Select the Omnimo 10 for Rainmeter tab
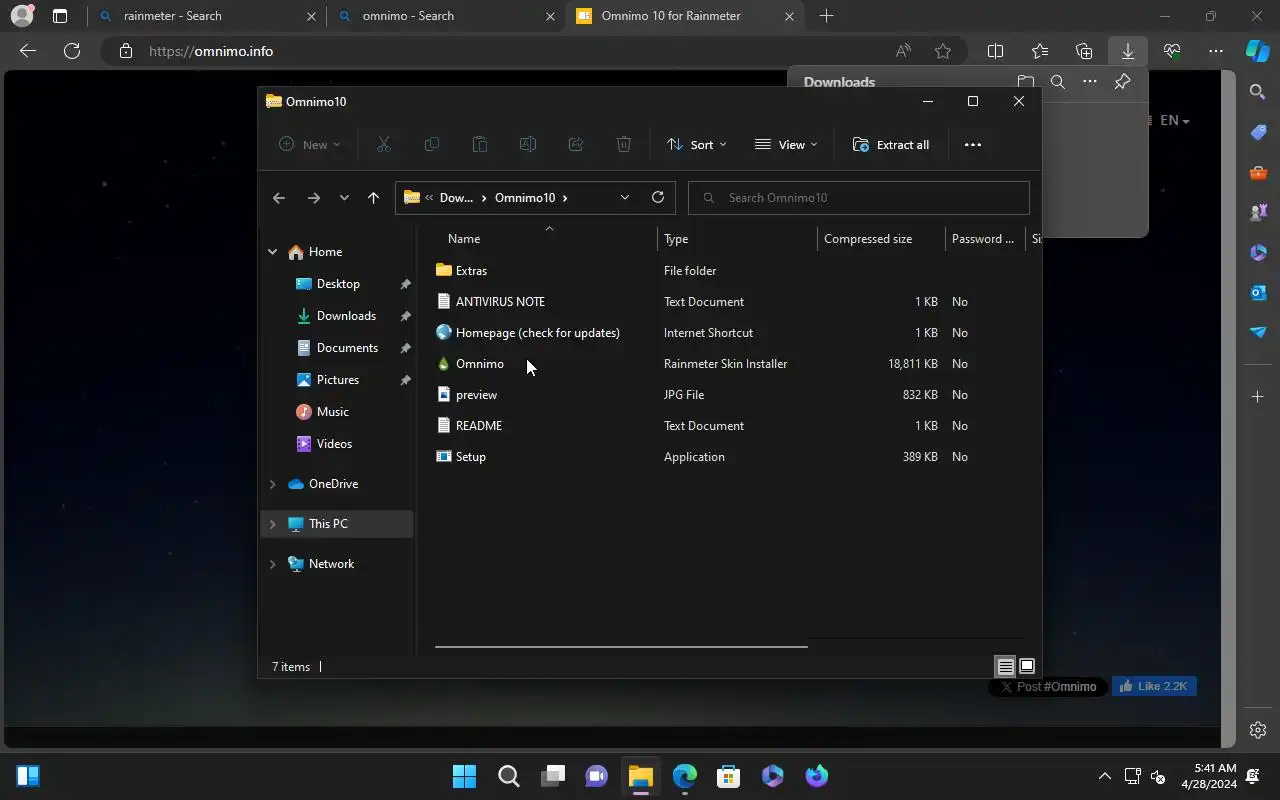1280x800 pixels. (x=685, y=16)
